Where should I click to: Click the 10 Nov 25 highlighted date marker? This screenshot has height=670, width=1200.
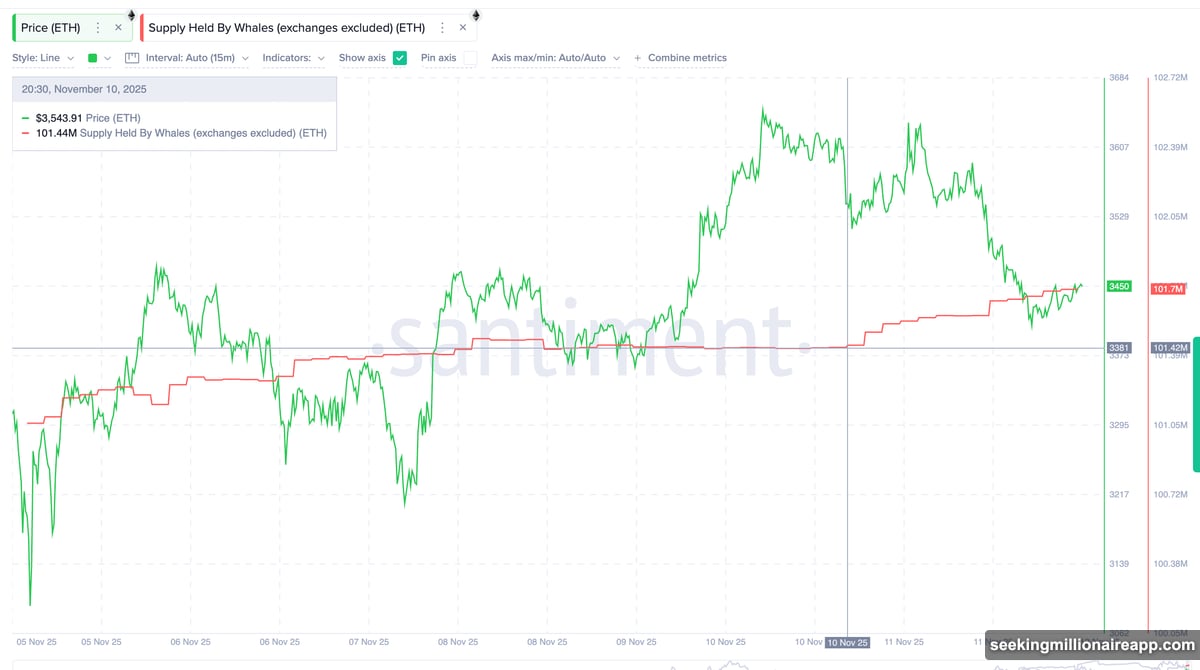(846, 642)
